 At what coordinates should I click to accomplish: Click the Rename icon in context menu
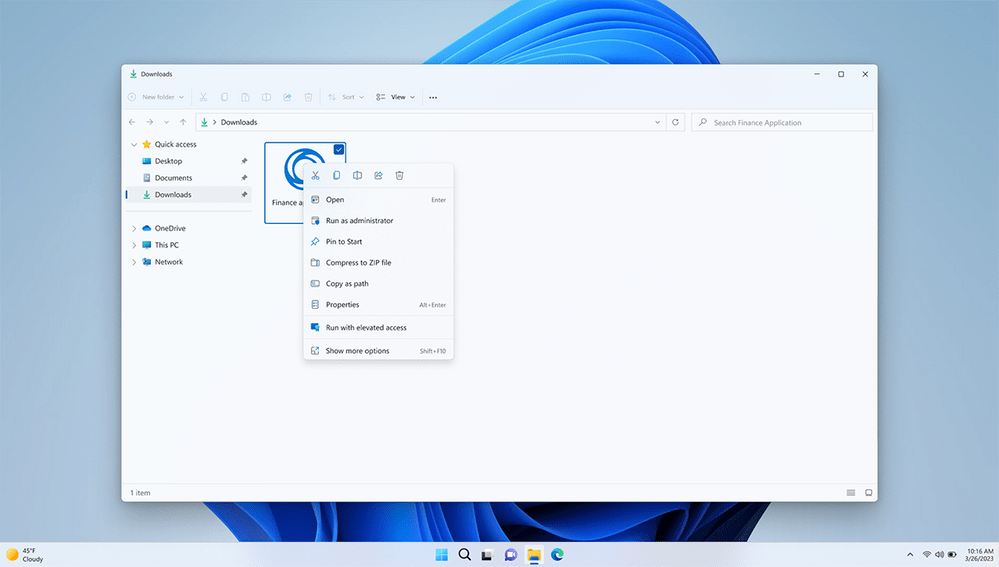pyautogui.click(x=357, y=176)
